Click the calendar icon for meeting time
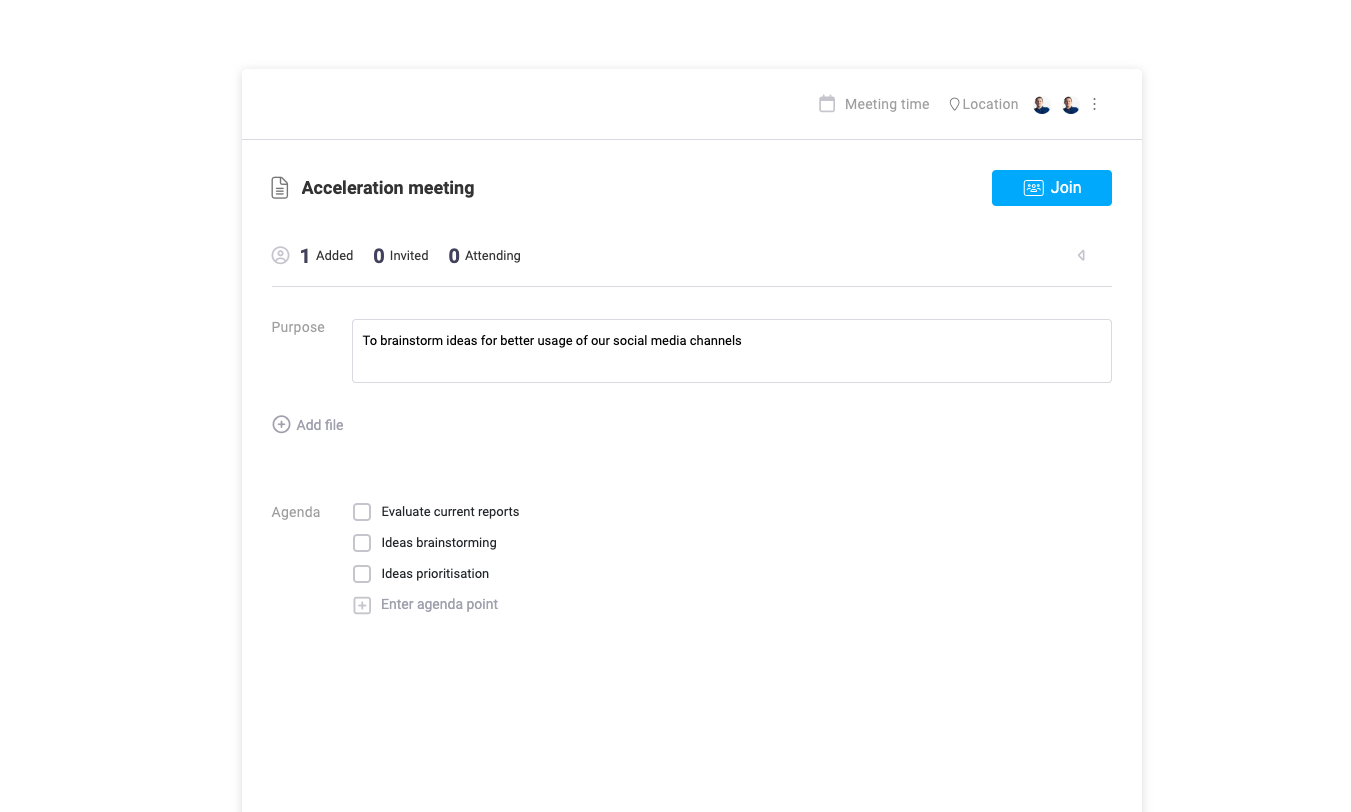Image resolution: width=1351 pixels, height=812 pixels. (x=827, y=104)
